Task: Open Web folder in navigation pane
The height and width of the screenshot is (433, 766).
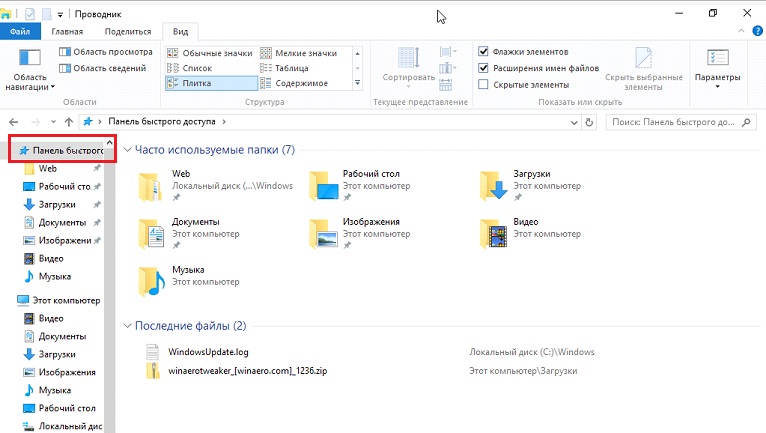Action: click(x=48, y=169)
